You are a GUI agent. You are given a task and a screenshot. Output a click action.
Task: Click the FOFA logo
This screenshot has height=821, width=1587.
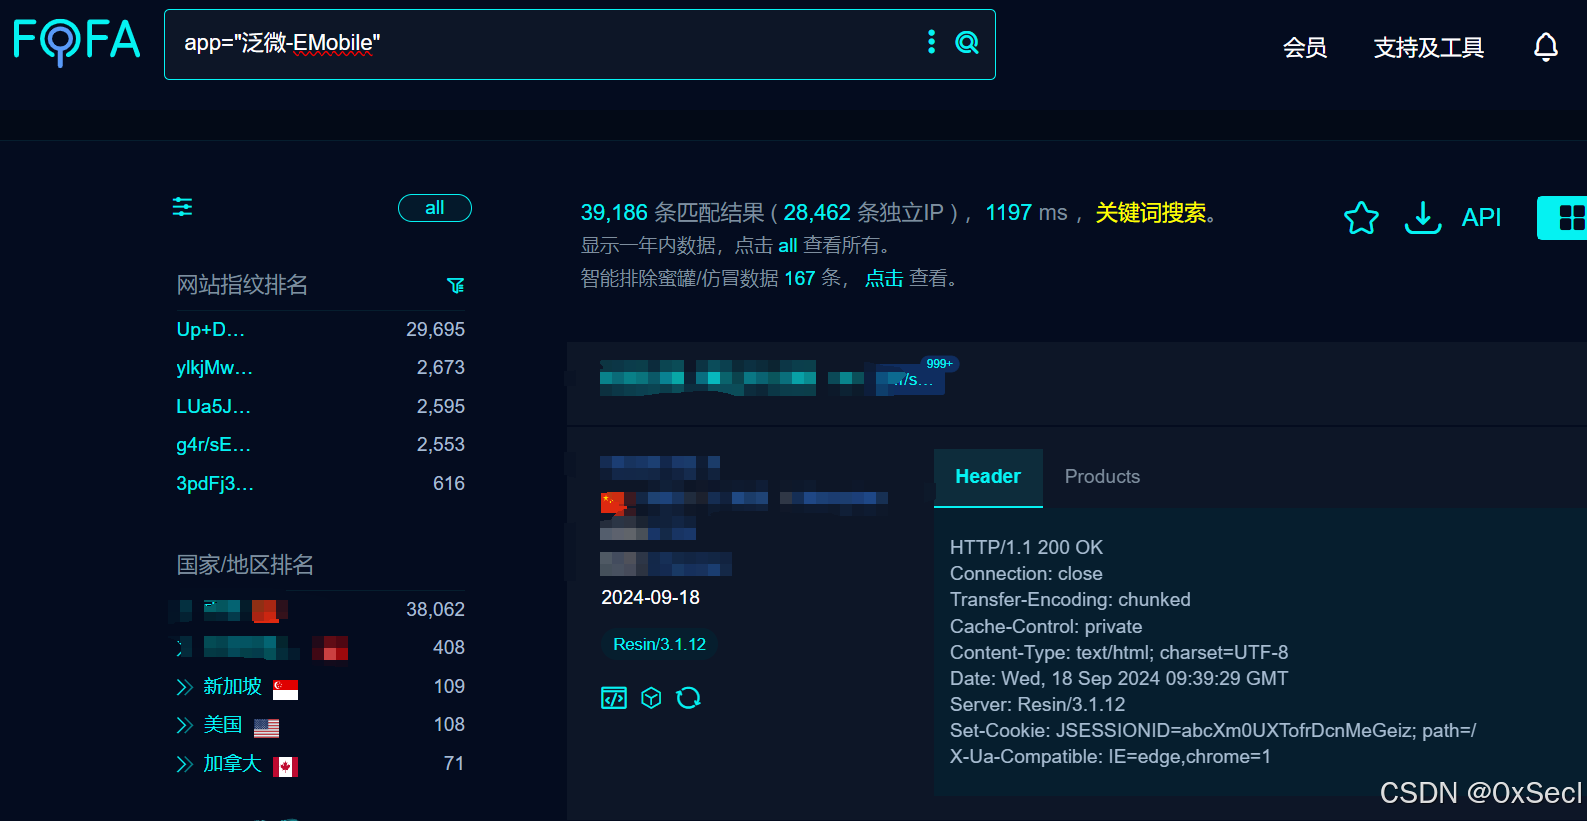coord(77,41)
